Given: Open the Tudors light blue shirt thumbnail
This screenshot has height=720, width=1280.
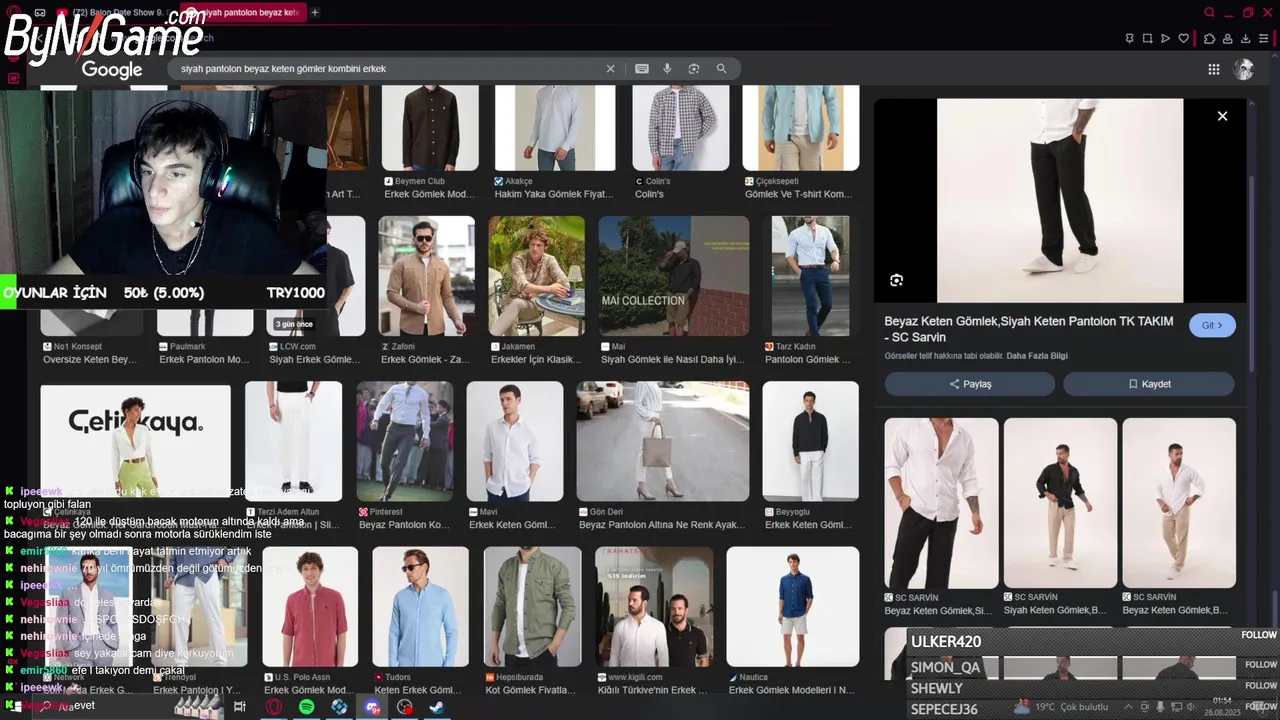Looking at the screenshot, I should 420,606.
